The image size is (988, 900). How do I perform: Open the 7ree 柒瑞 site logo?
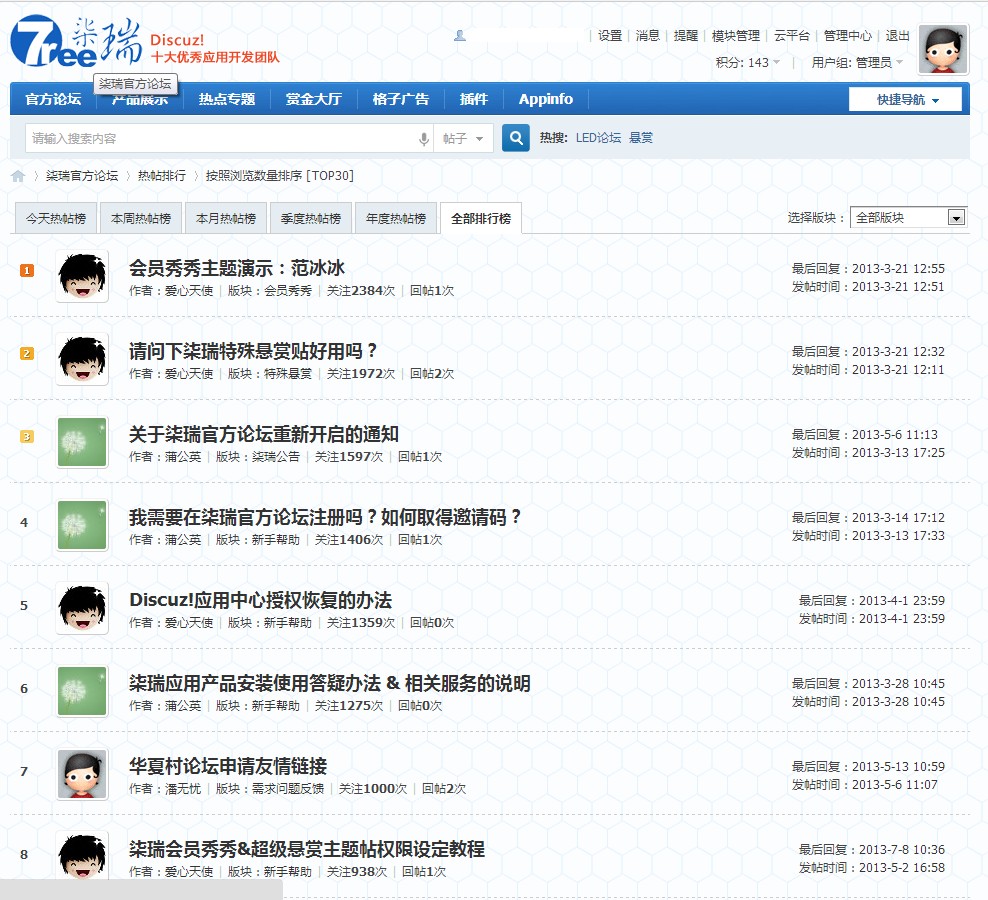75,43
